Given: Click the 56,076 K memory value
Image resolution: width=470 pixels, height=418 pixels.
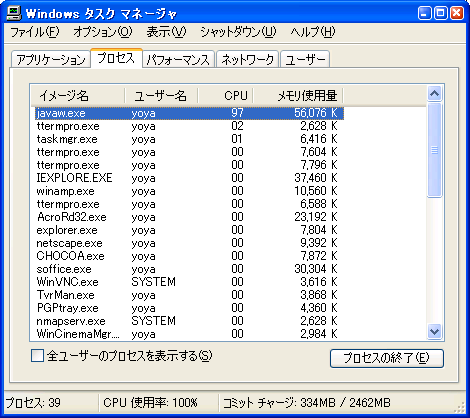Looking at the screenshot, I should click(x=316, y=113).
